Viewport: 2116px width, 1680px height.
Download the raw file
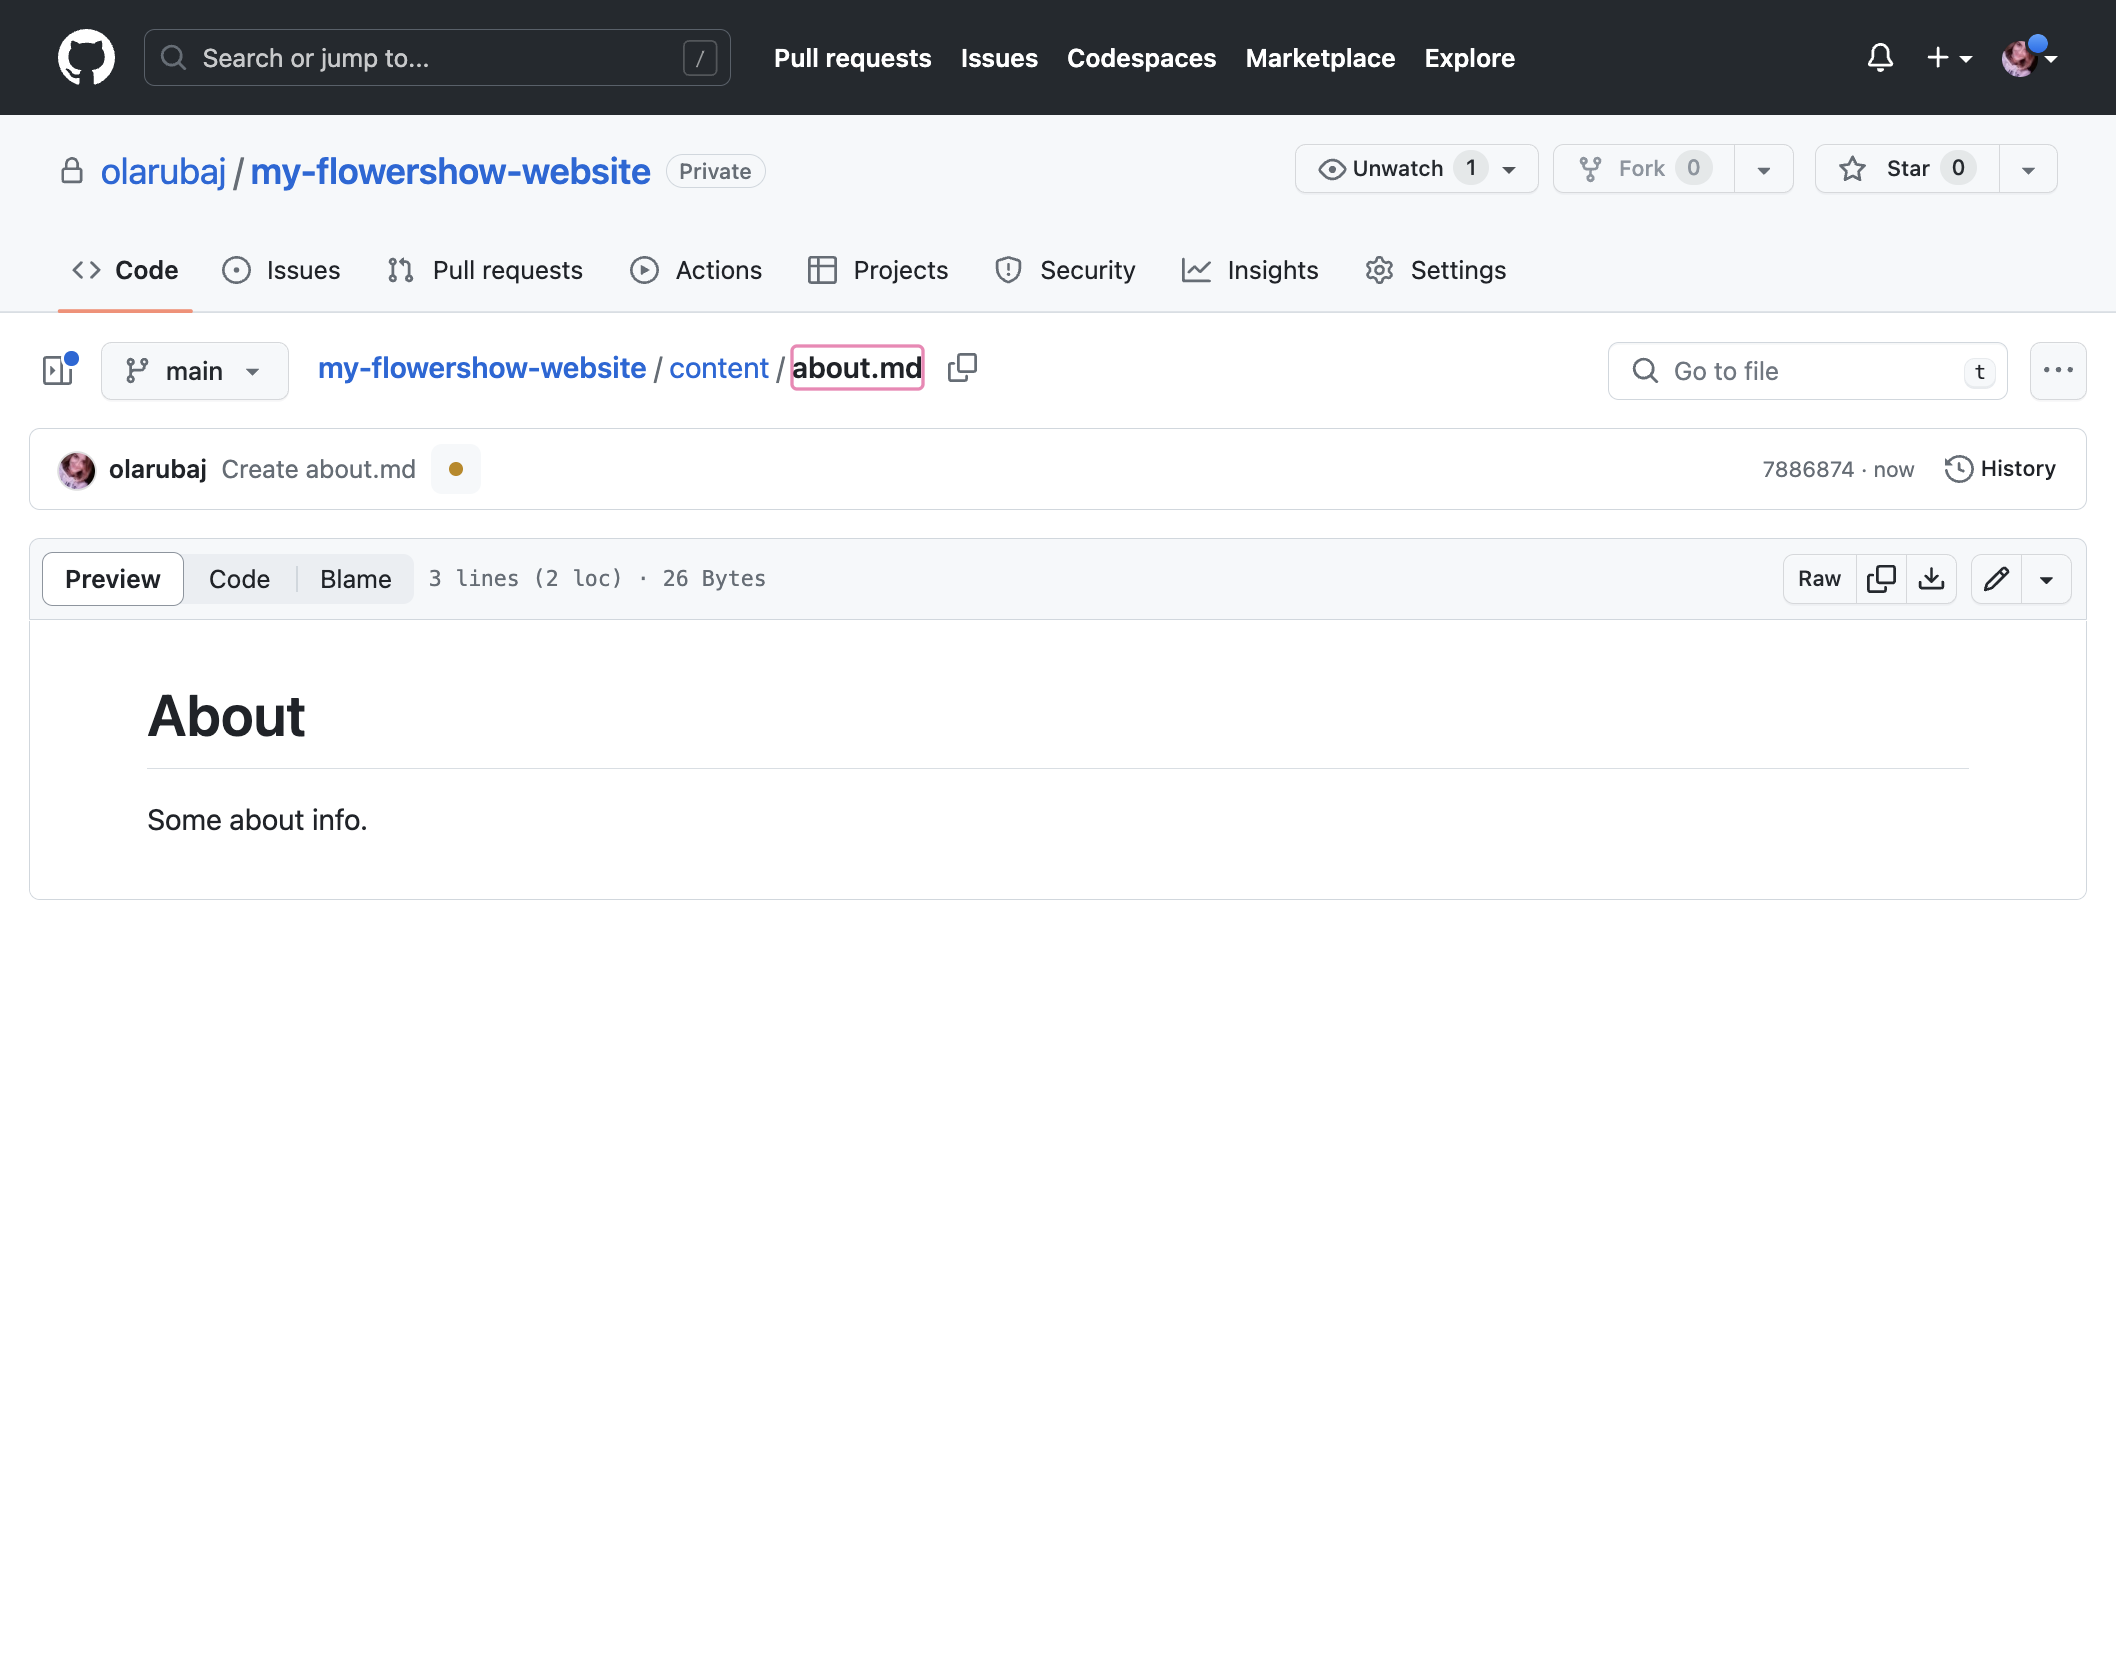pyautogui.click(x=1931, y=579)
